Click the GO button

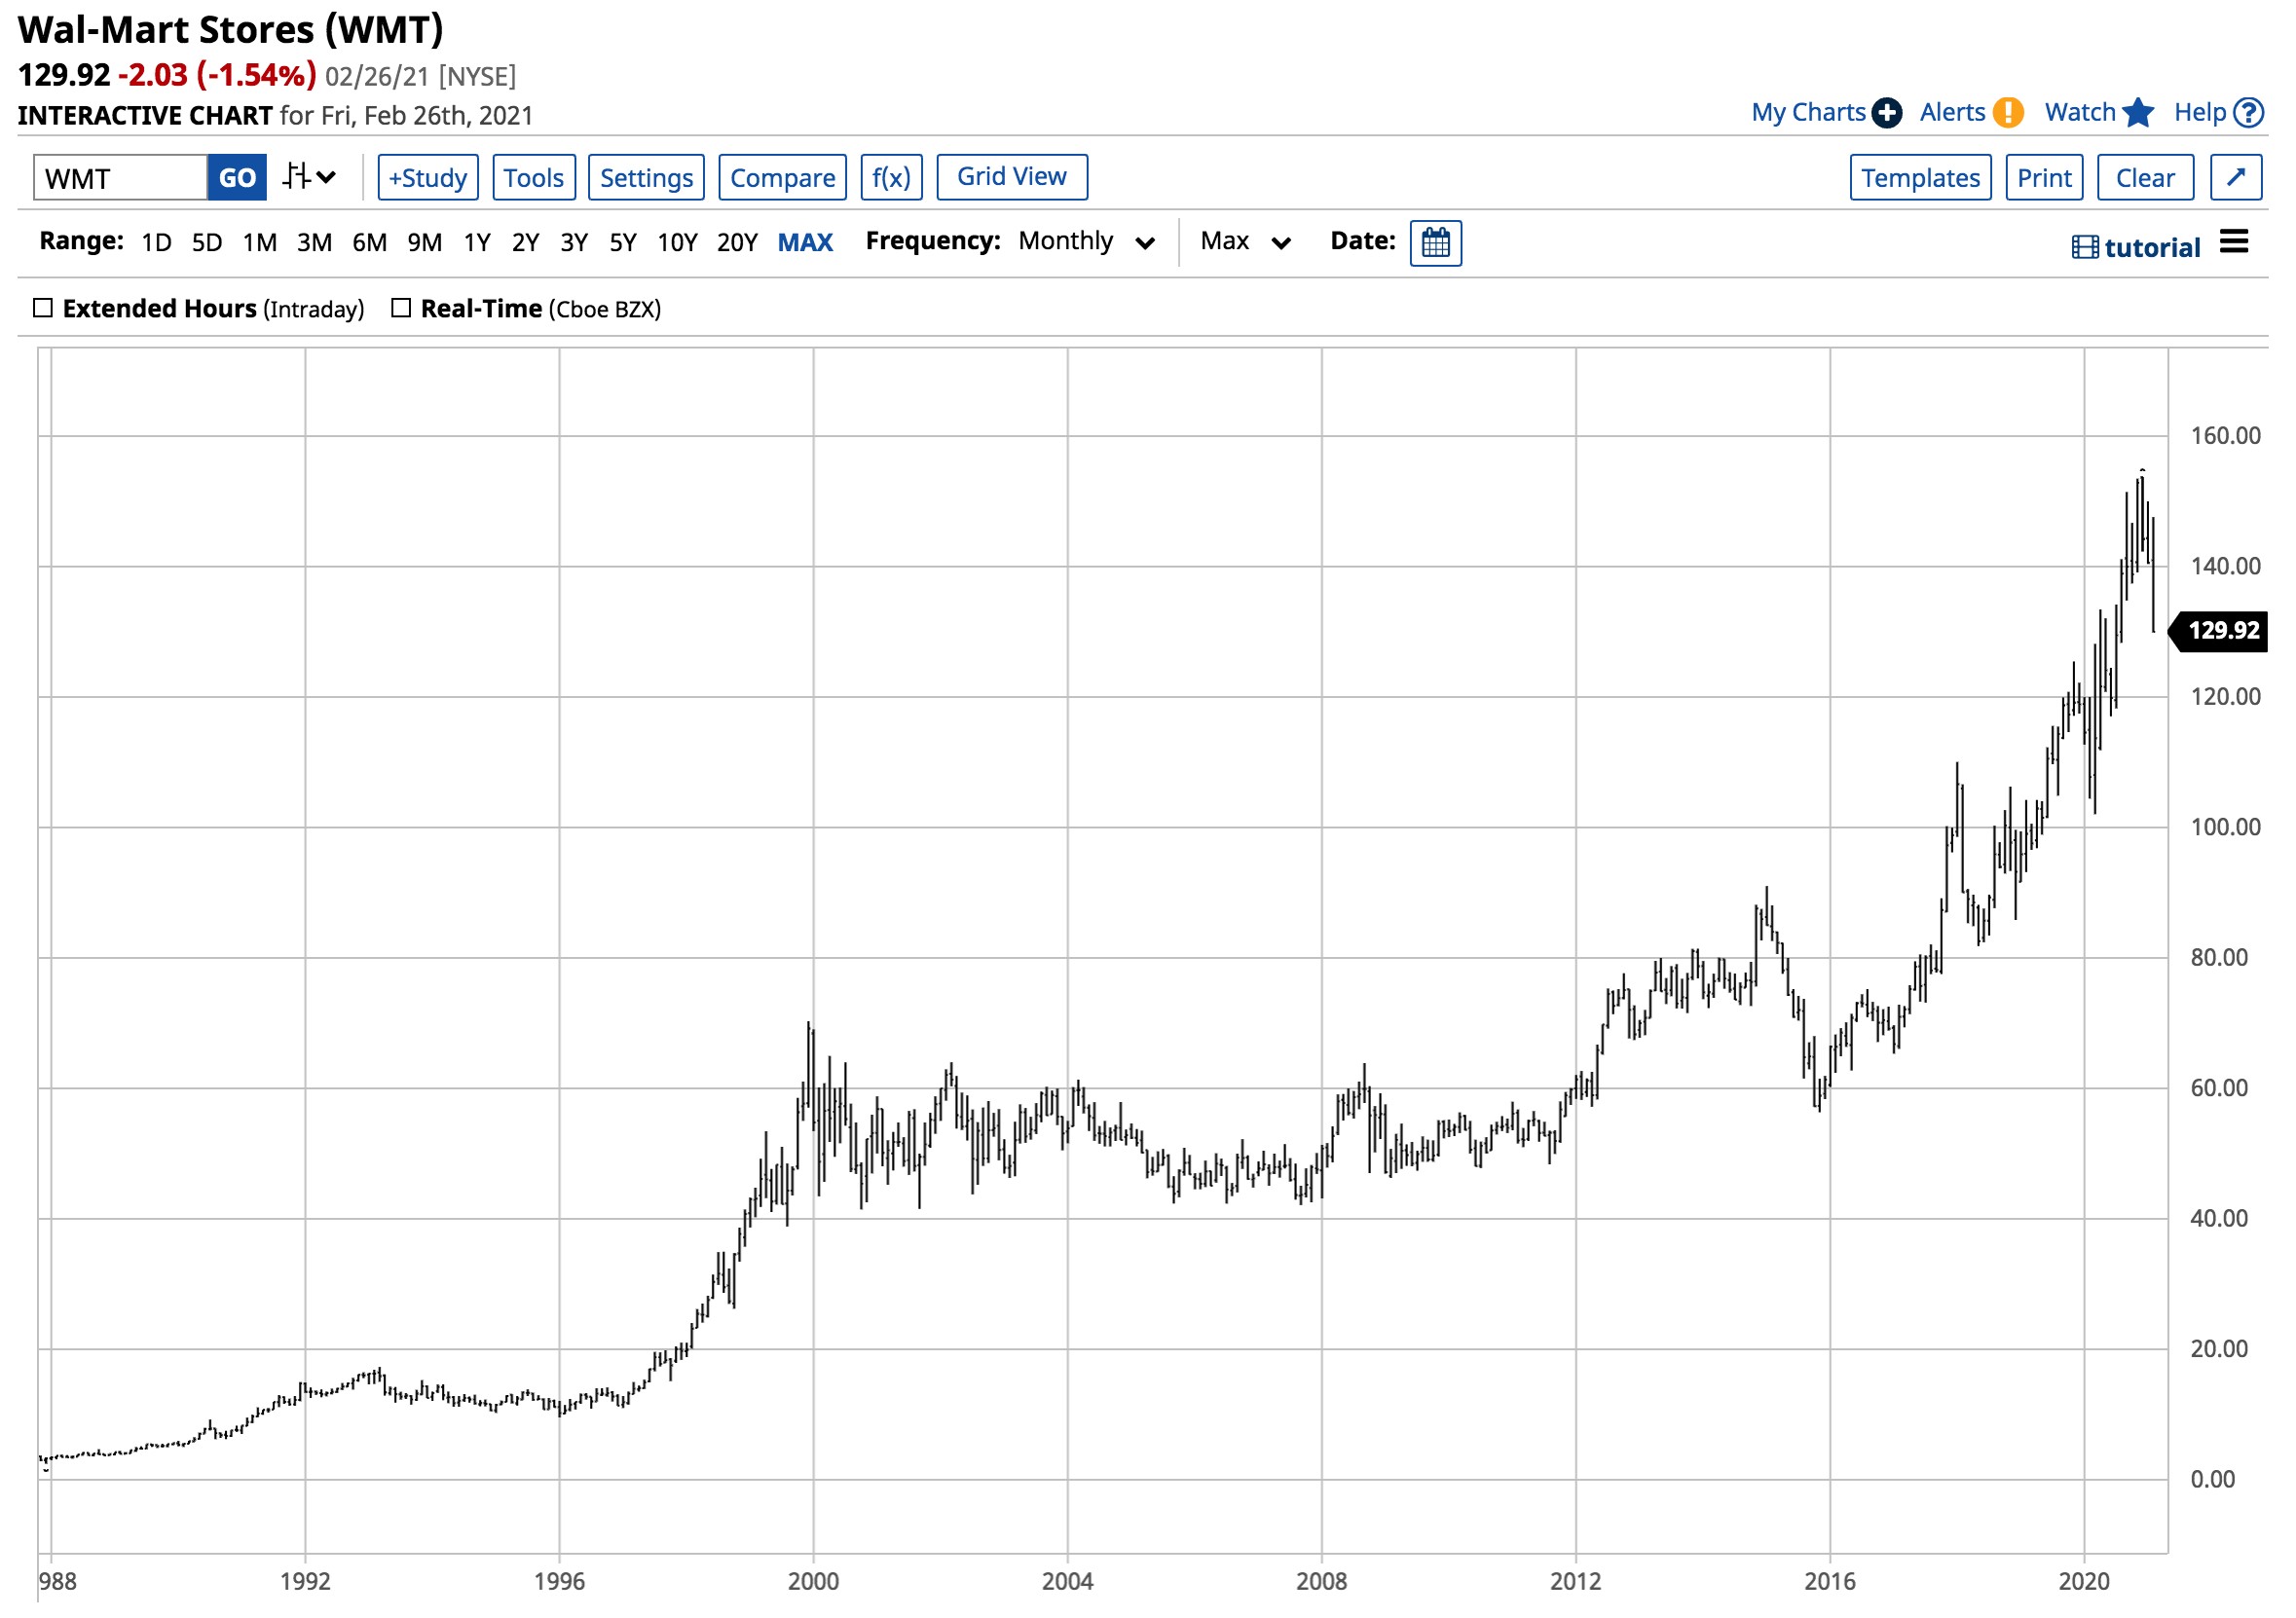click(x=237, y=177)
